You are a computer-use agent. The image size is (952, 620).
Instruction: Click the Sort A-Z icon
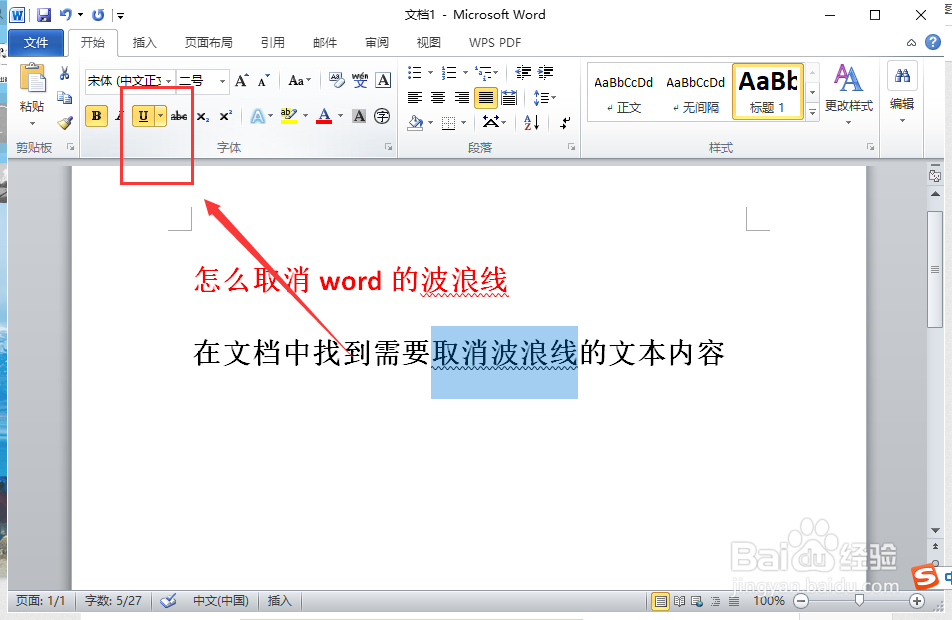tap(532, 123)
